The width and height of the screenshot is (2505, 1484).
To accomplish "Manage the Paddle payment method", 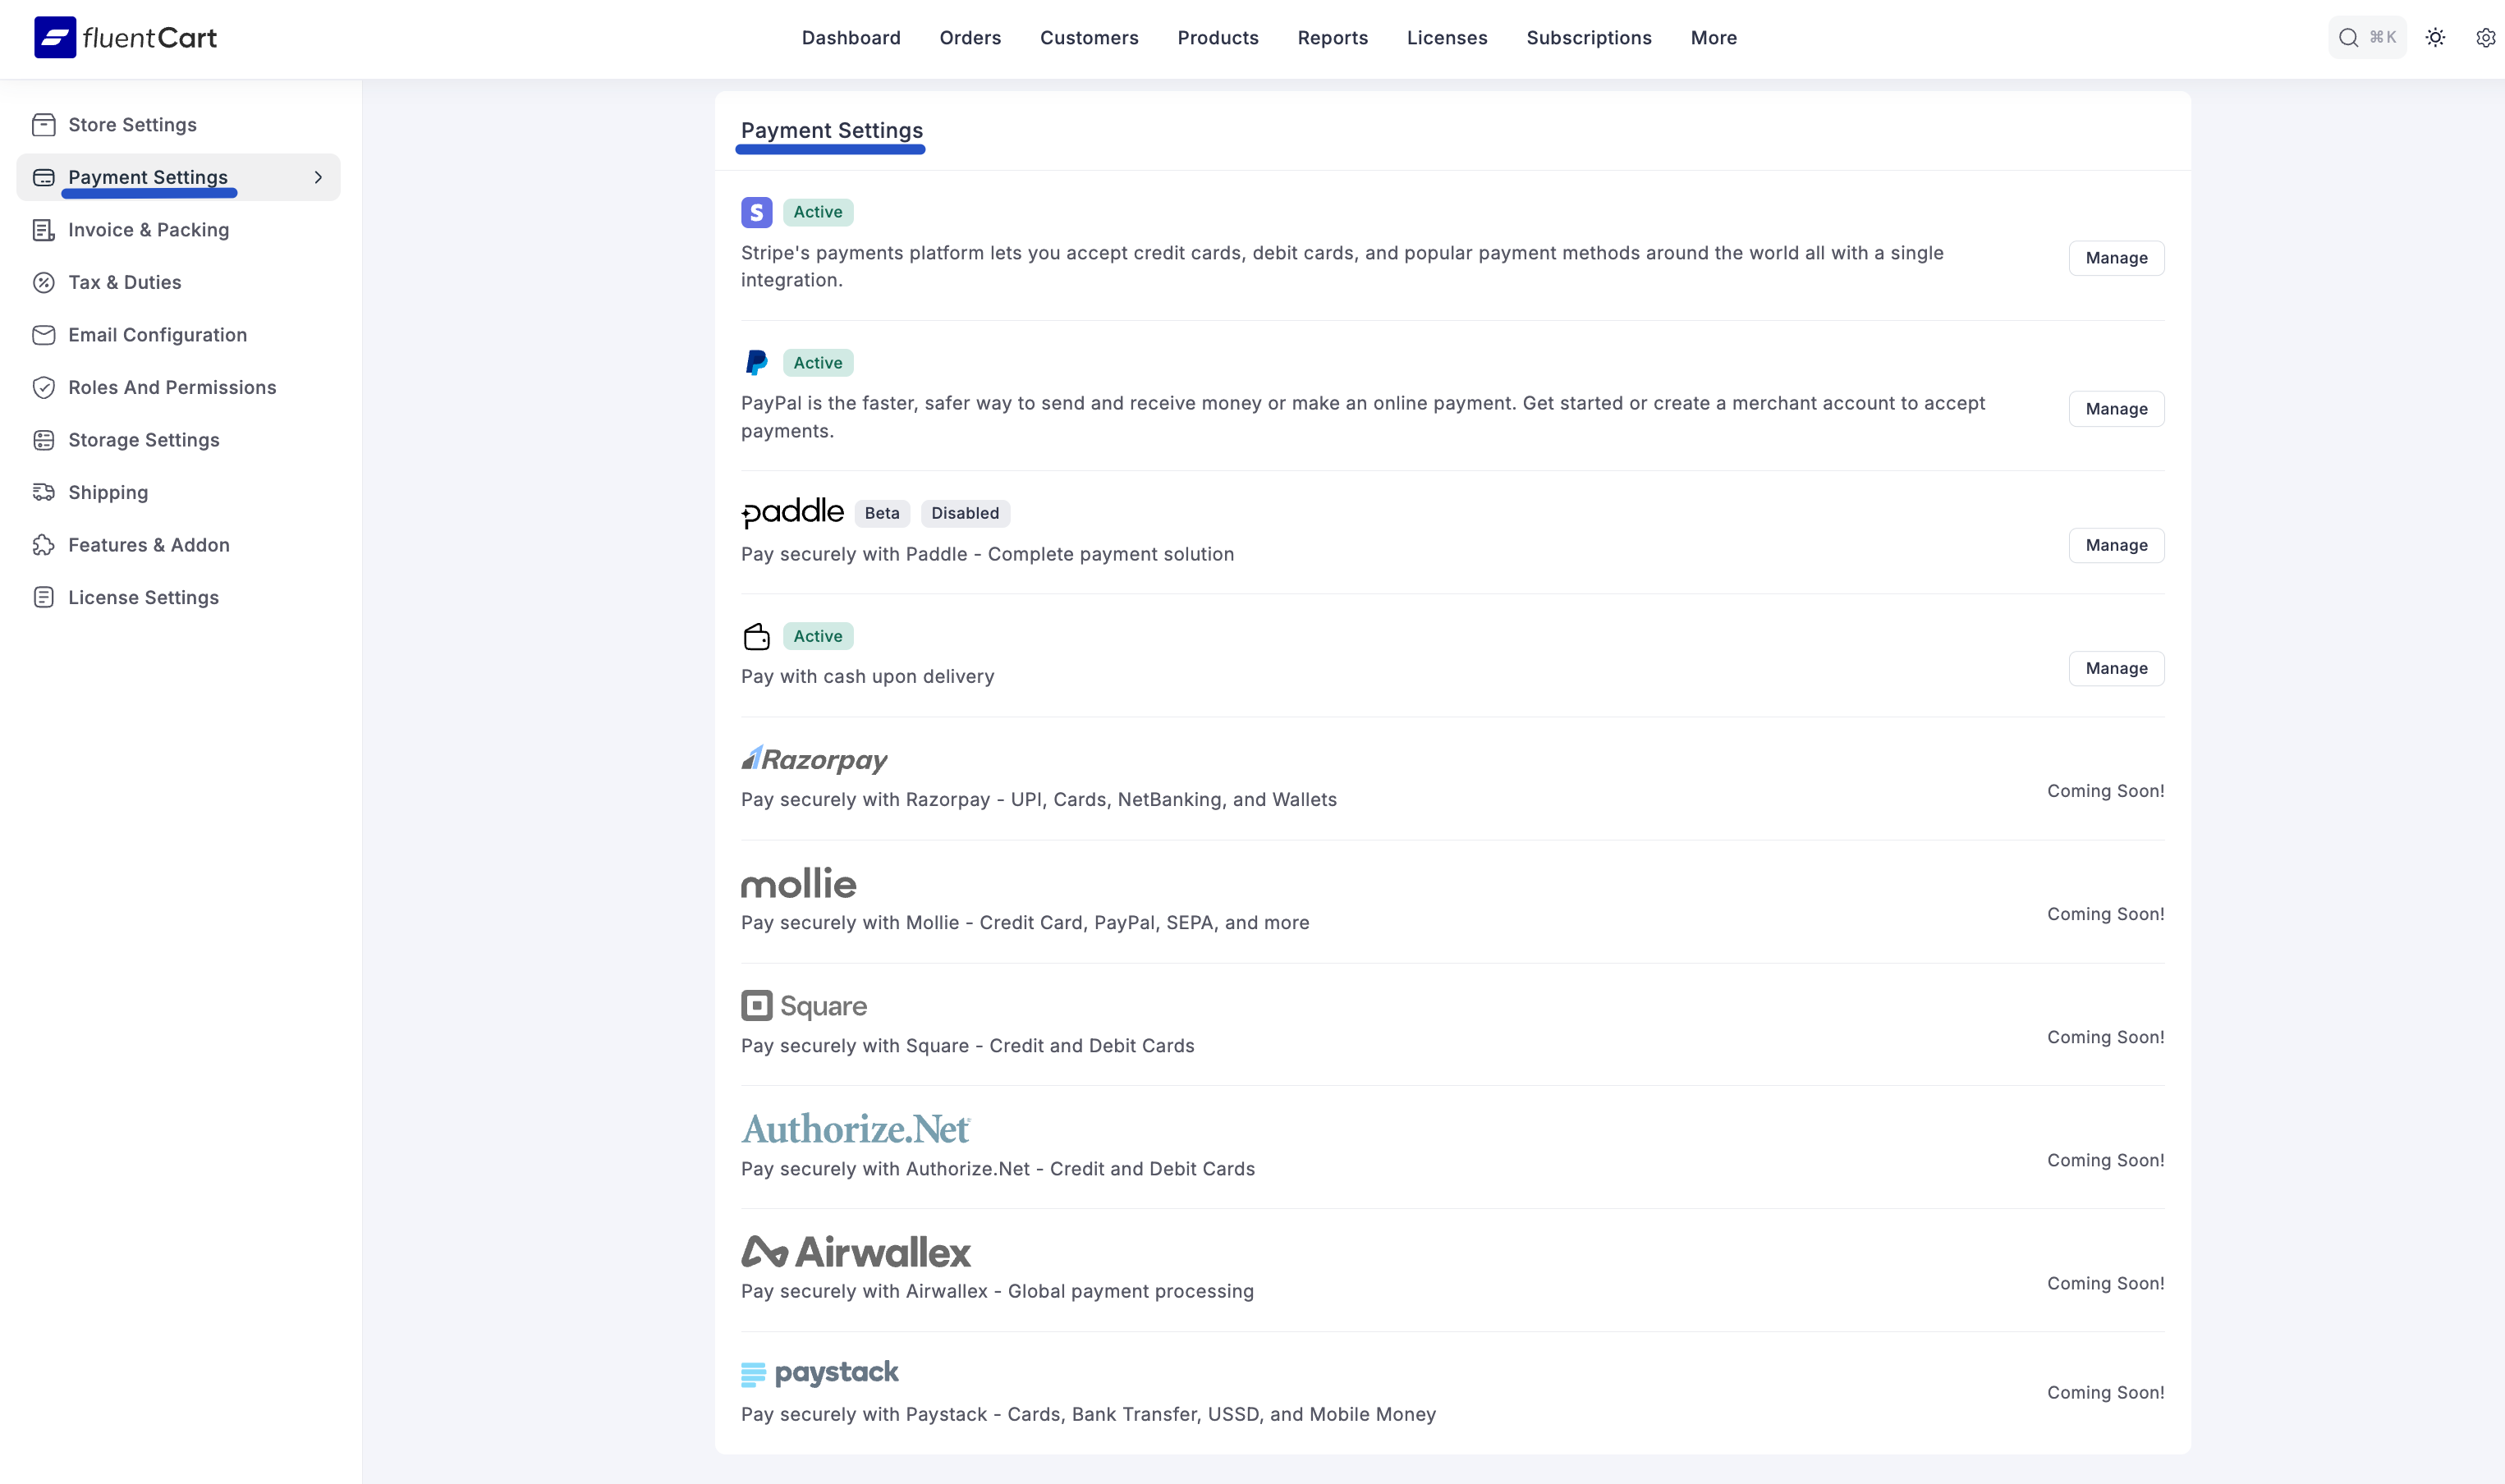I will point(2115,545).
